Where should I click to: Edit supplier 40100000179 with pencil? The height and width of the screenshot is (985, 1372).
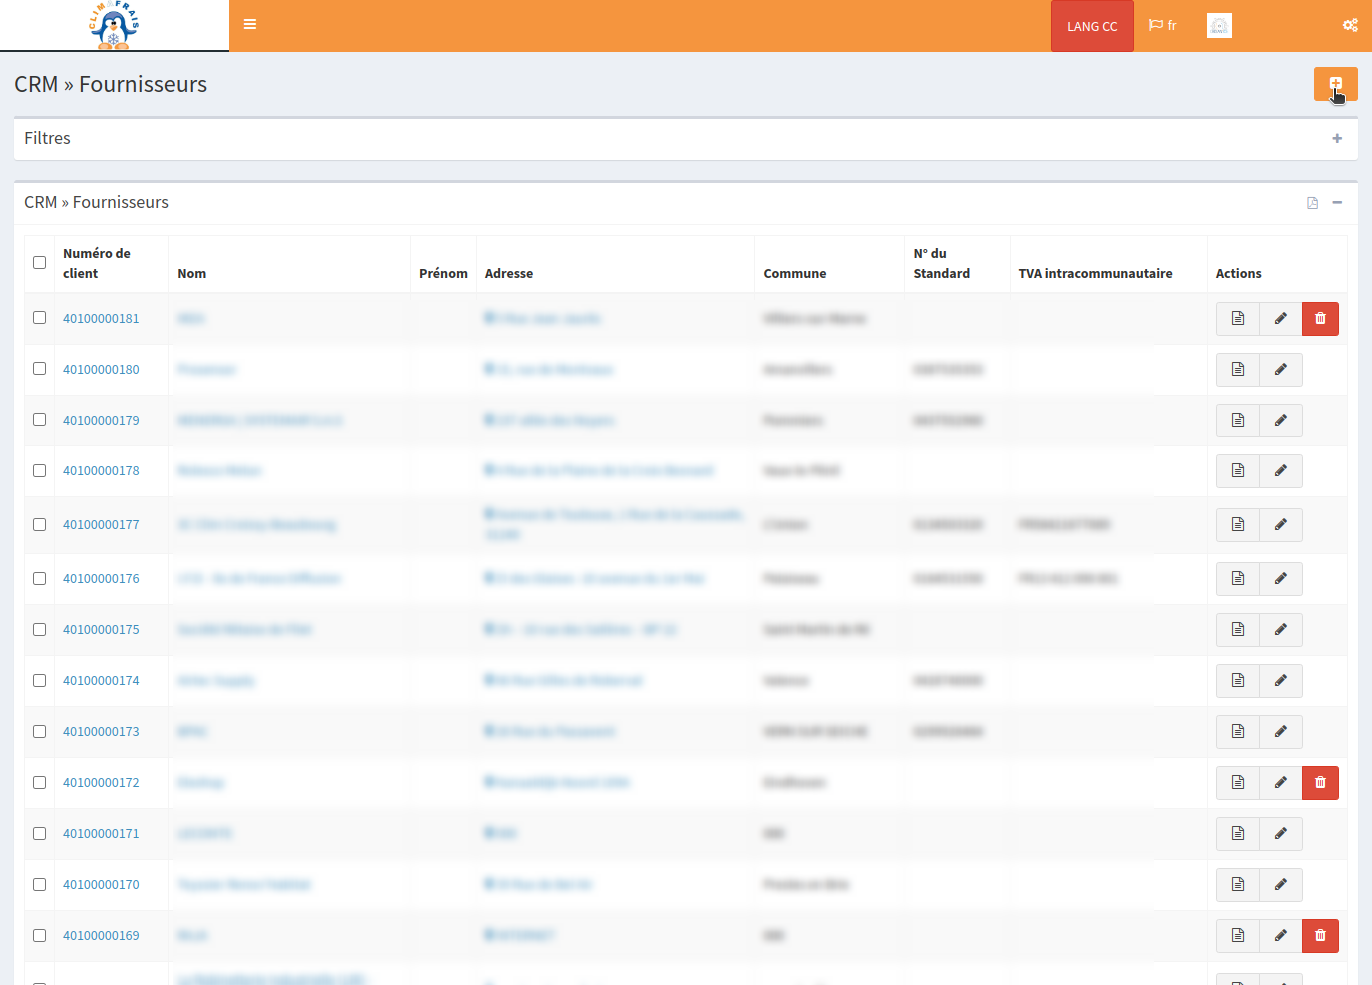pos(1280,421)
